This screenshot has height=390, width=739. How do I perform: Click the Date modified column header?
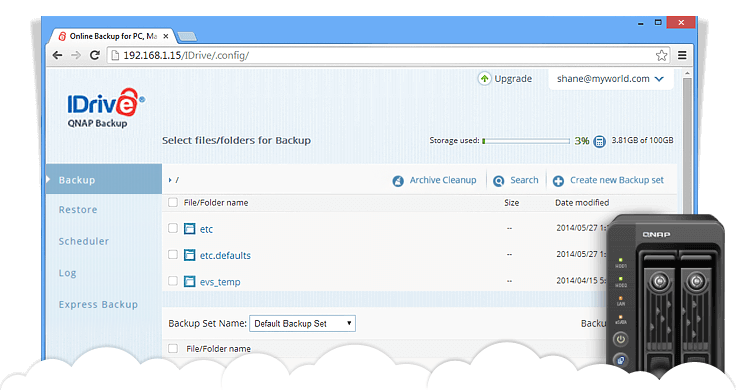tap(582, 203)
